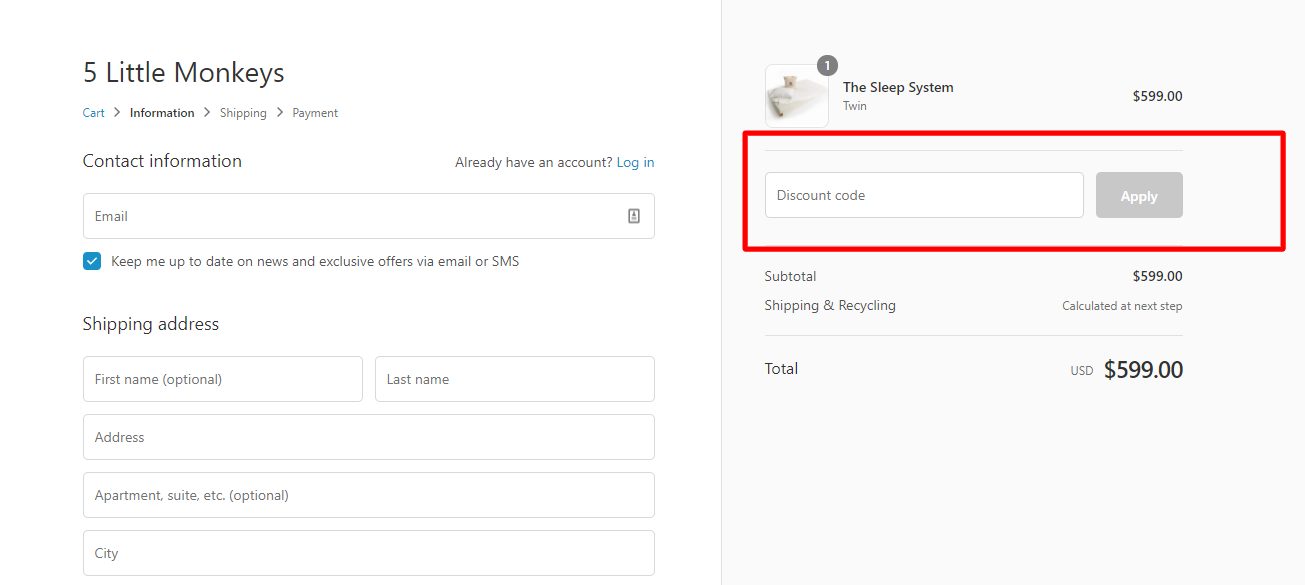Focus the Email input field

368,216
